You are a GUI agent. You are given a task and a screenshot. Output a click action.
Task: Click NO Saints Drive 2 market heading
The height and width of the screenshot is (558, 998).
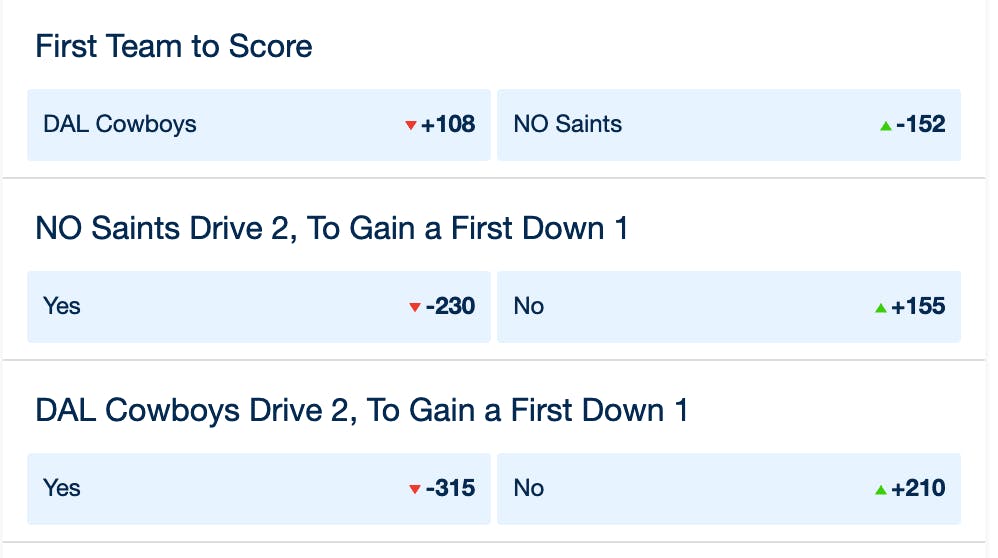(x=332, y=228)
